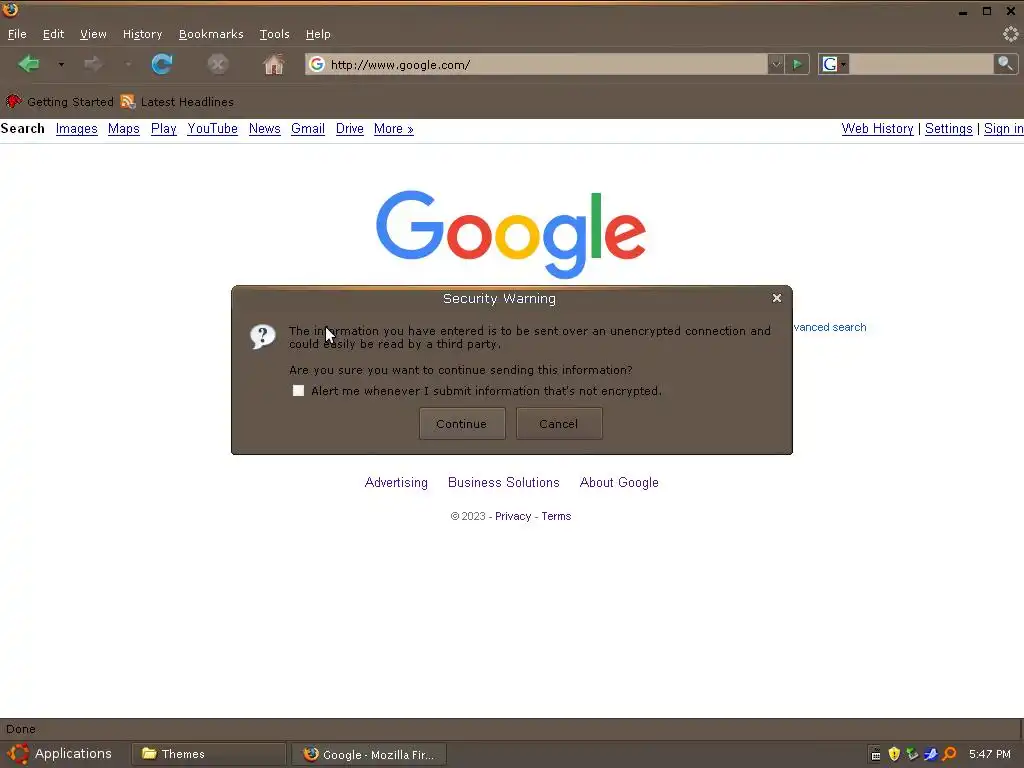Open the Web History link
Viewport: 1024px width, 768px height.
tap(877, 129)
